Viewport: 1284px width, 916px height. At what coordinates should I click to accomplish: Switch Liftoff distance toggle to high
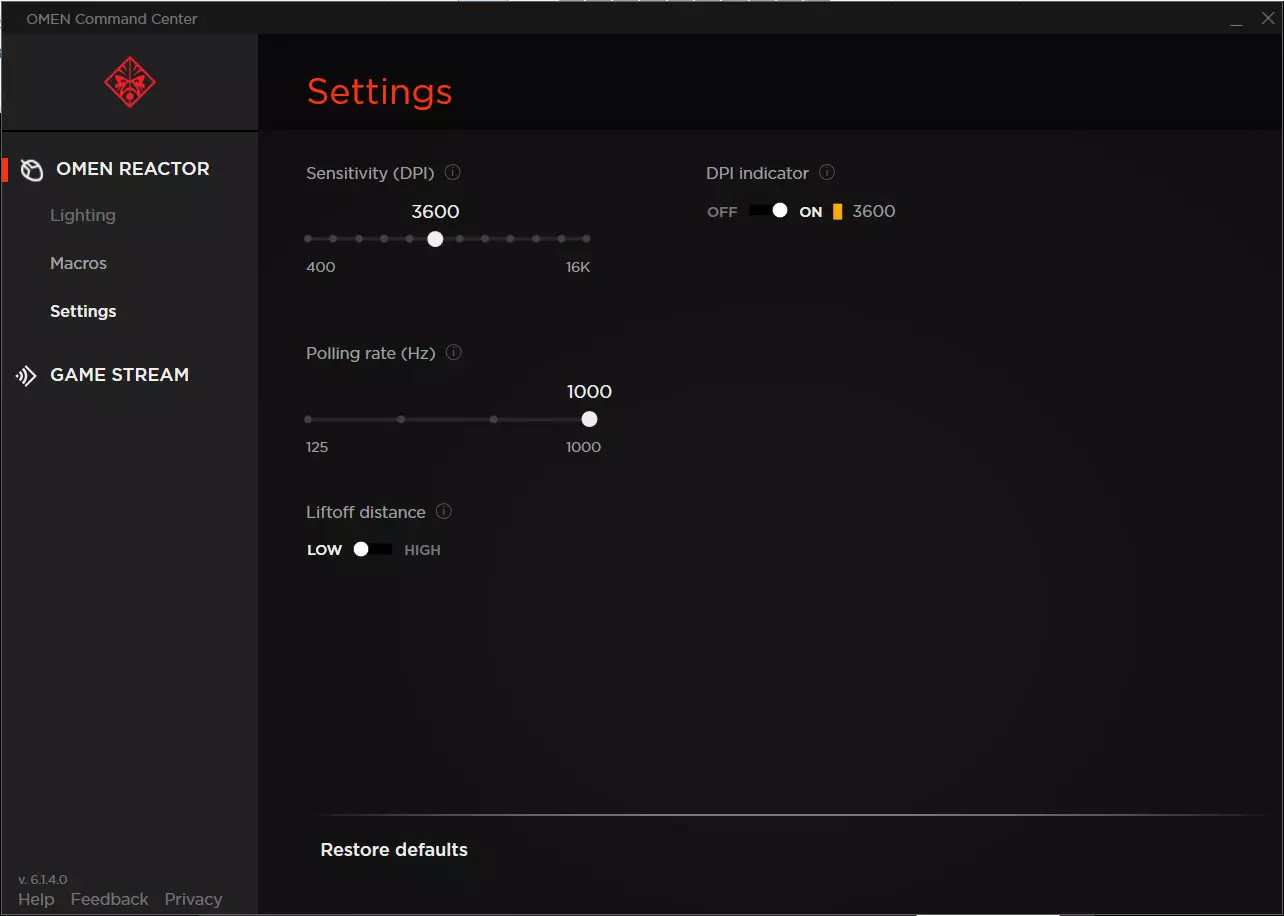[x=373, y=550]
